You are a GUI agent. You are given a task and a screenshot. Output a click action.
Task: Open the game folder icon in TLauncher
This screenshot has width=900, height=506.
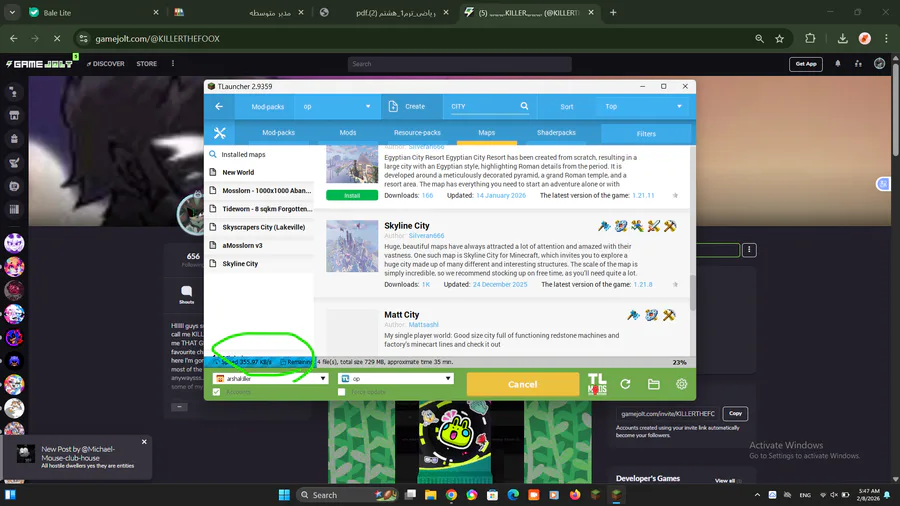[653, 384]
